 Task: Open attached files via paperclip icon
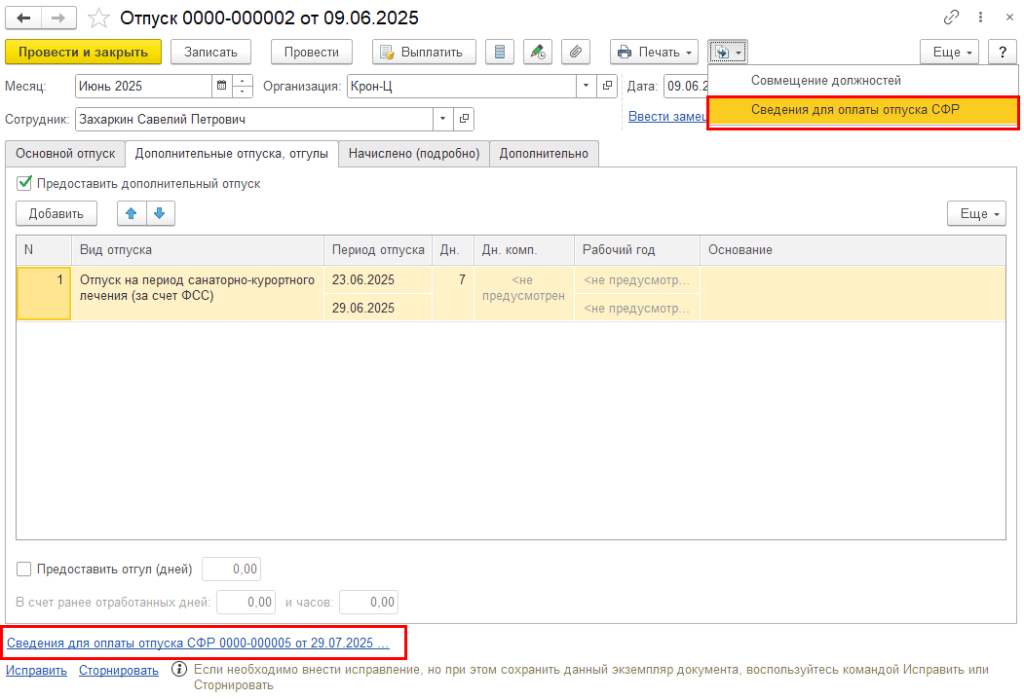[x=575, y=52]
